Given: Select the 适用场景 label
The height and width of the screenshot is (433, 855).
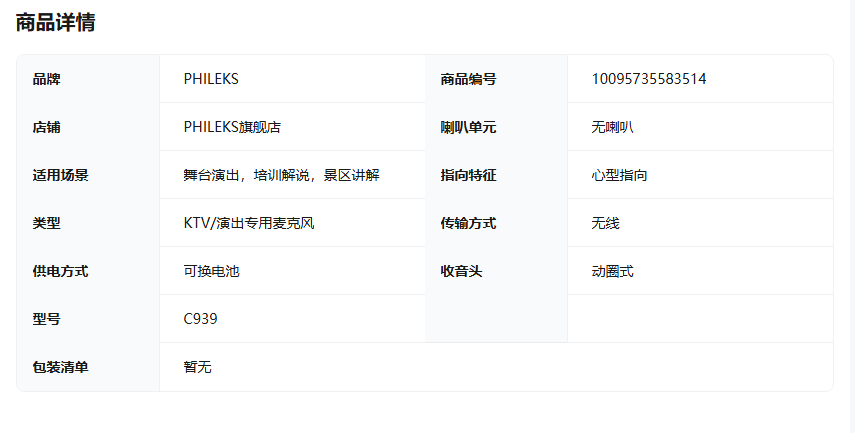Looking at the screenshot, I should (61, 175).
